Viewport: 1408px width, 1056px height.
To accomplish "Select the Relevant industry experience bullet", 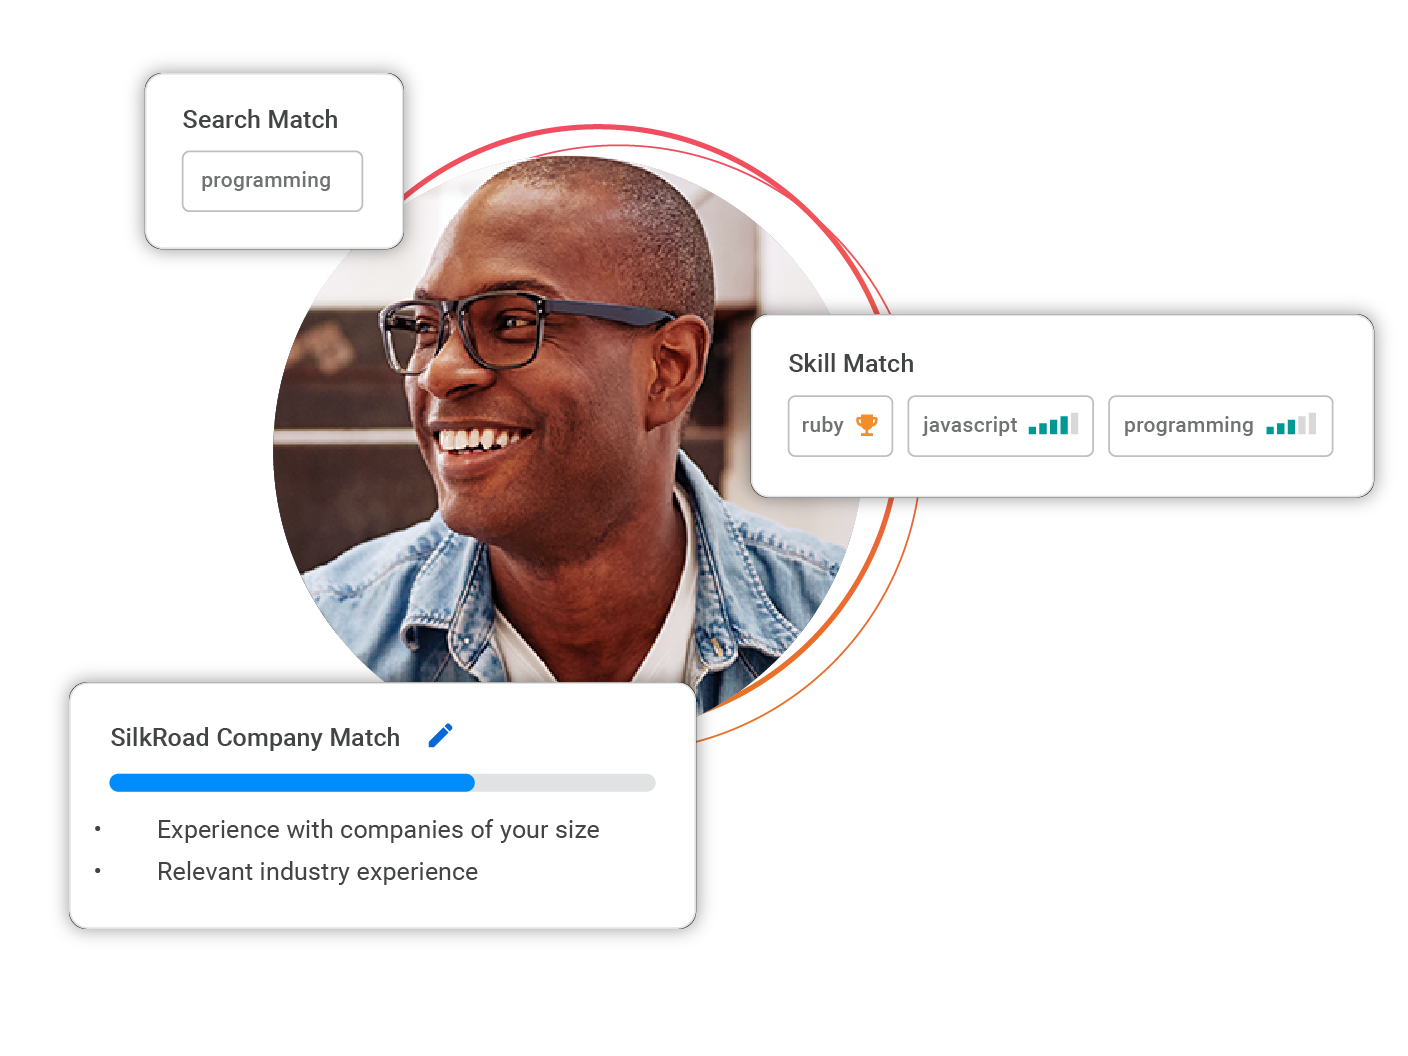I will tap(317, 871).
